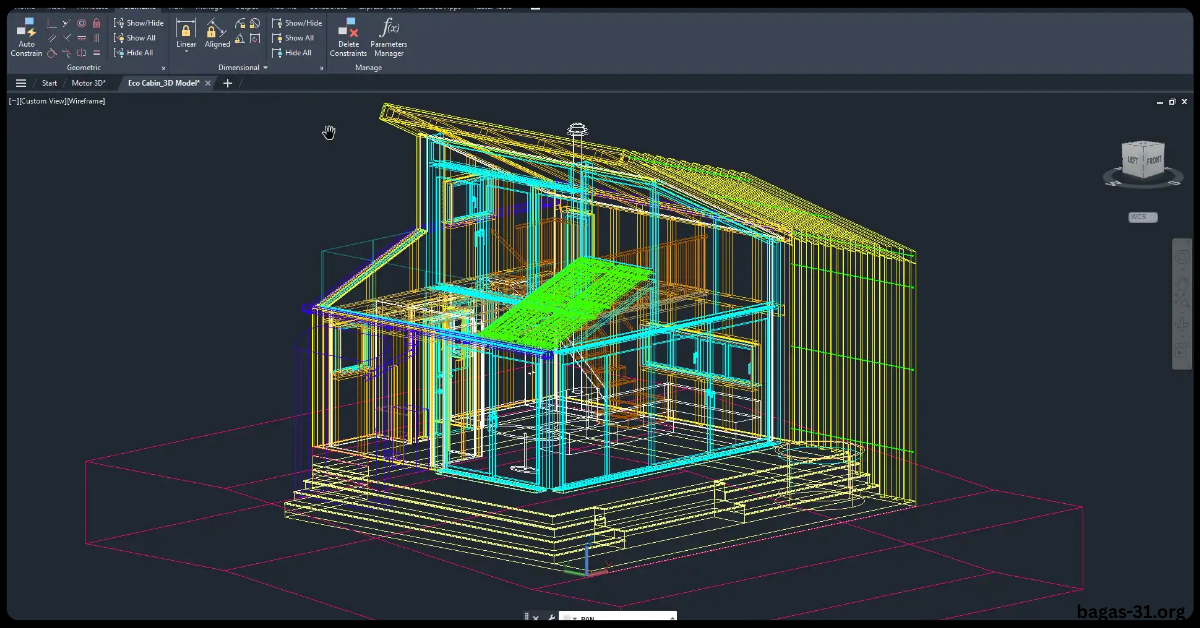Activate the Pan tool in navigation bar
This screenshot has height=628, width=1200.
tap(1182, 284)
